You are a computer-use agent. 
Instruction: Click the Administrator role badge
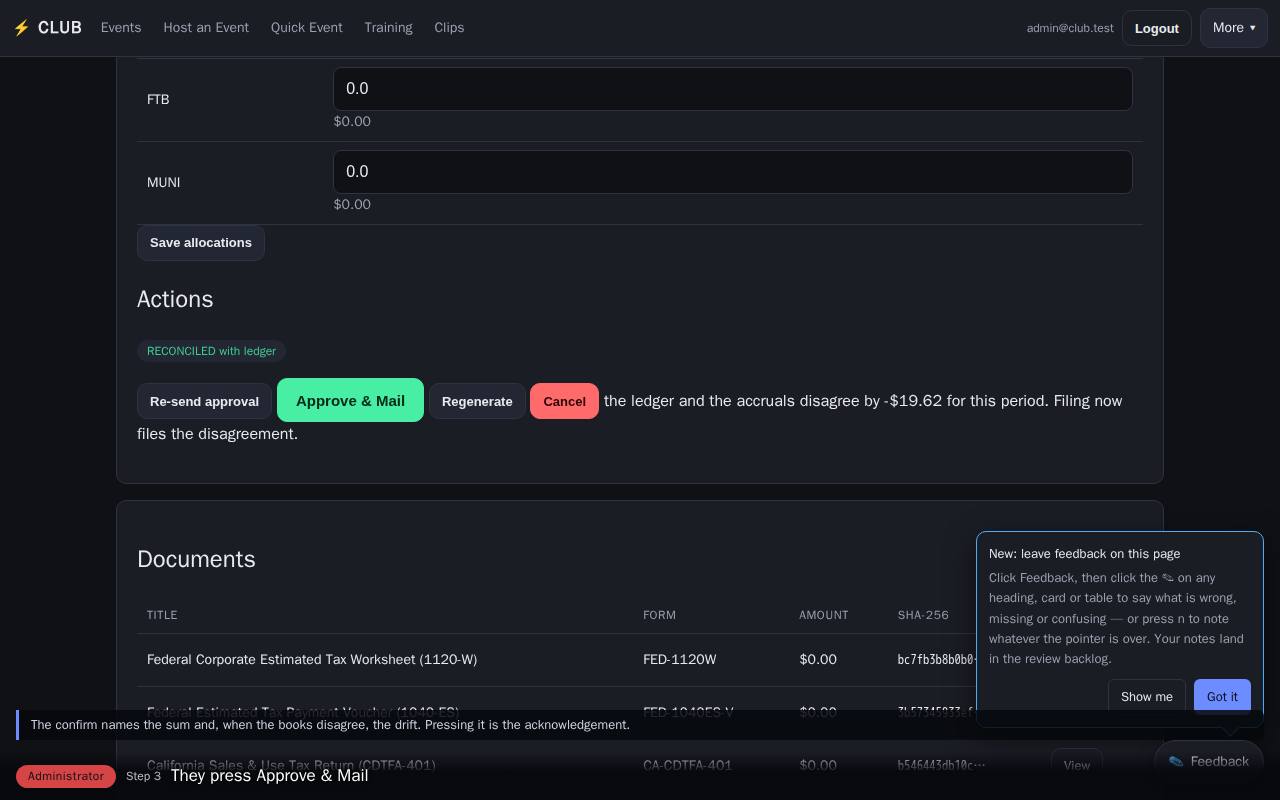point(66,776)
